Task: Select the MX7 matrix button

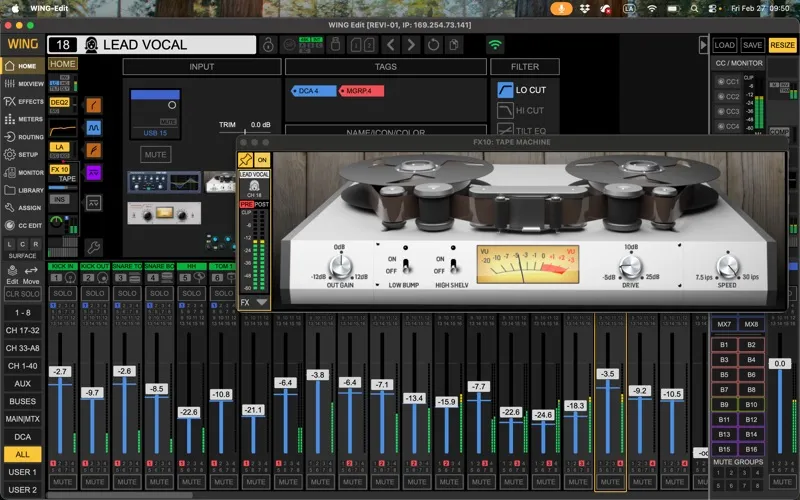Action: coord(724,324)
